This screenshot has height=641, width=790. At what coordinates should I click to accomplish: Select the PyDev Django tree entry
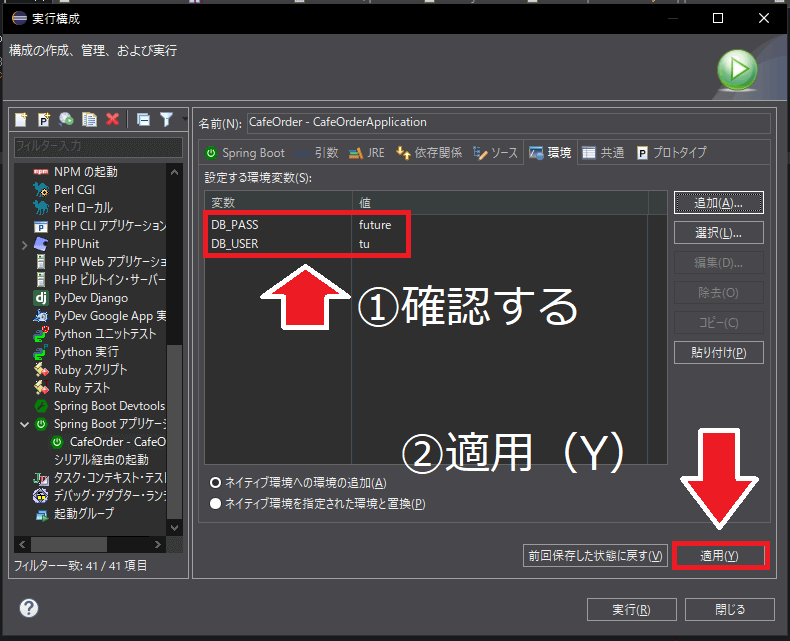(x=90, y=298)
